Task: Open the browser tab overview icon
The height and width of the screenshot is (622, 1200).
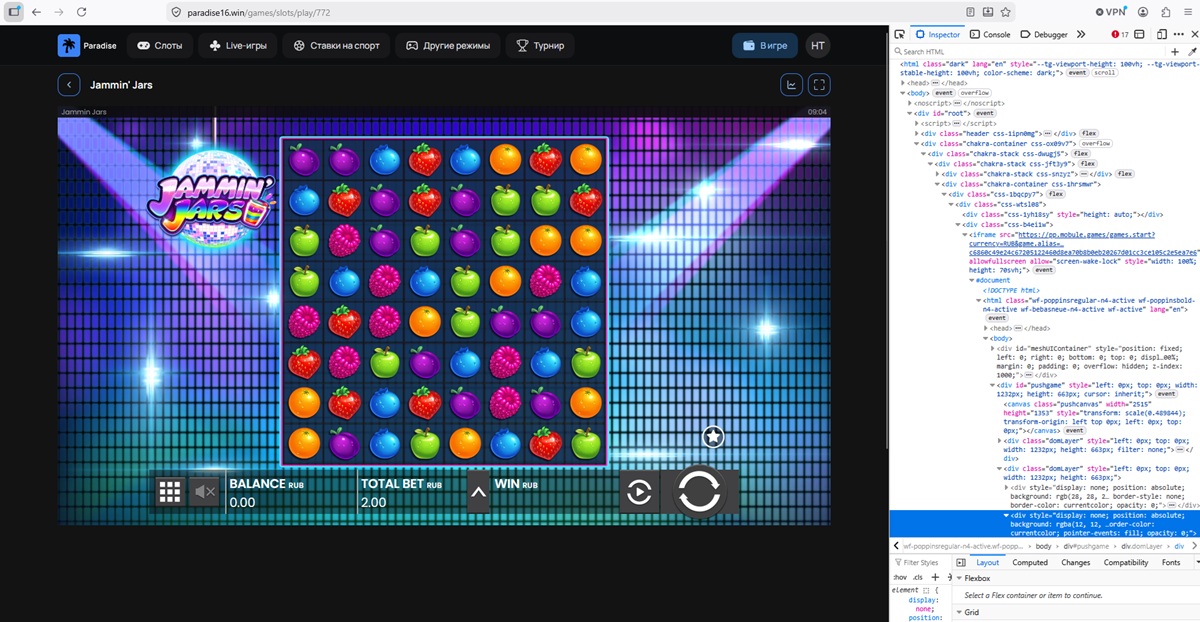Action: click(x=13, y=12)
